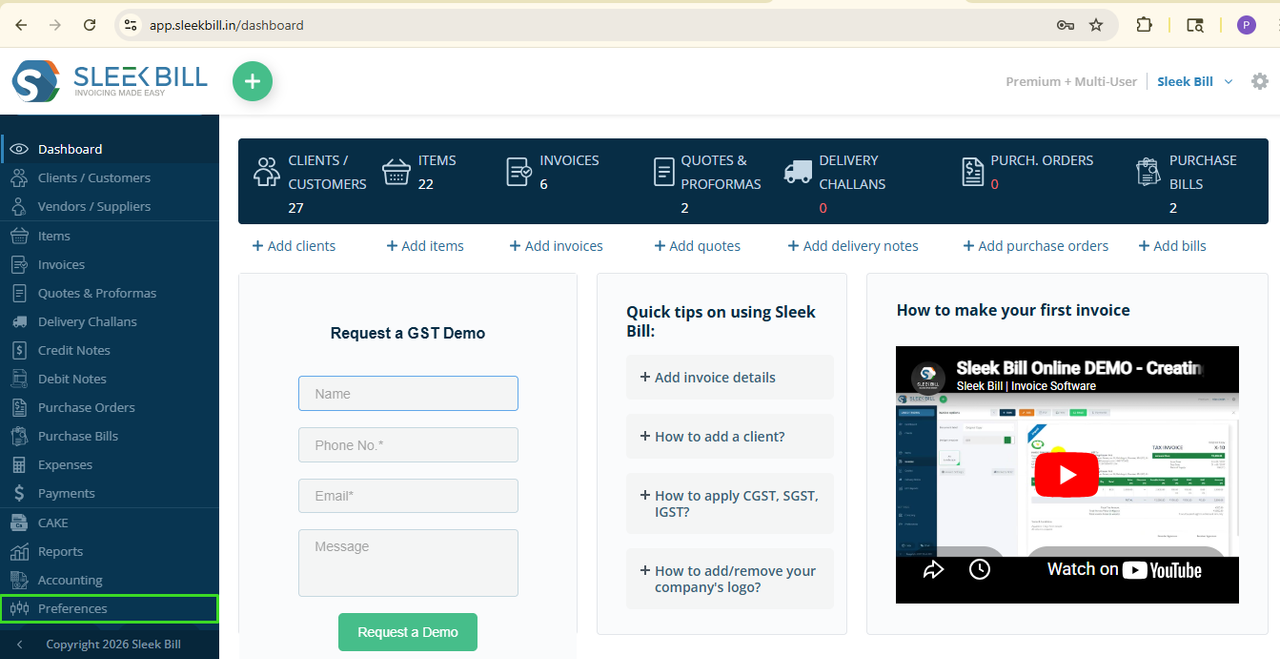Click the Add bills link
Viewport: 1280px width, 659px height.
[1173, 246]
